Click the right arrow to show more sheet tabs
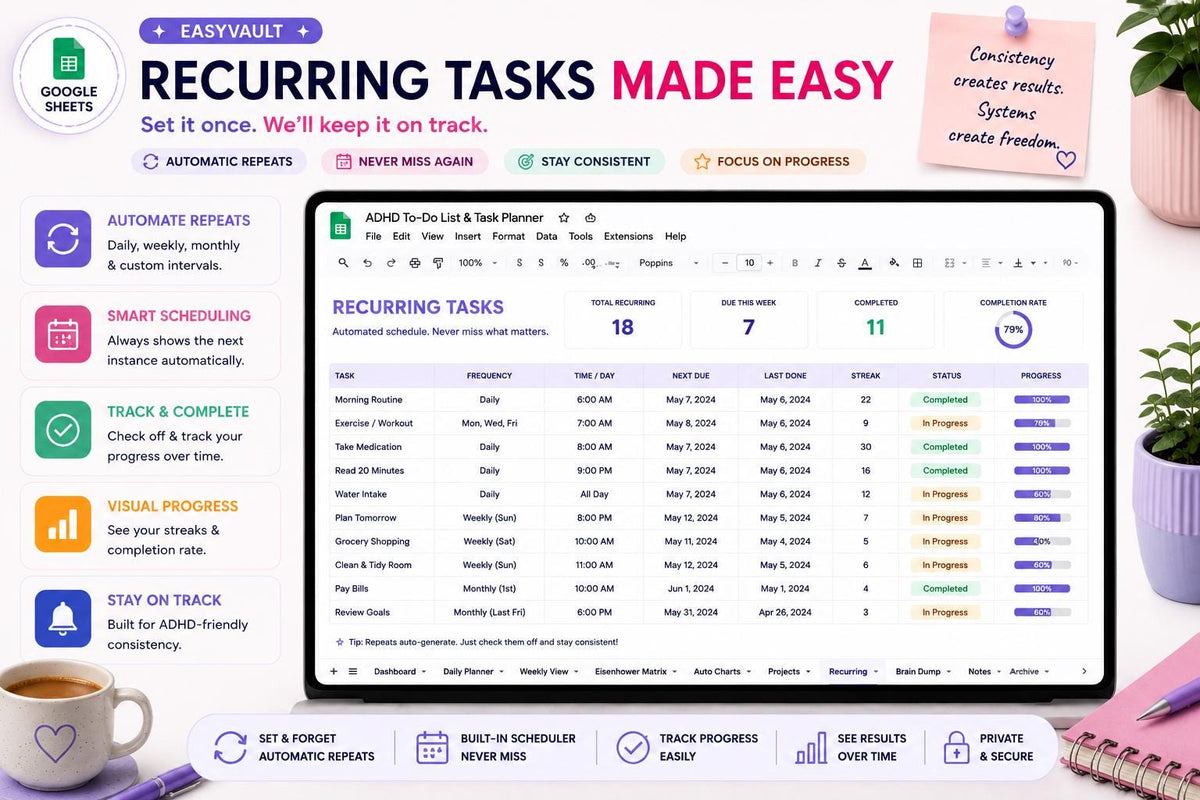The height and width of the screenshot is (800, 1200). pos(1084,671)
